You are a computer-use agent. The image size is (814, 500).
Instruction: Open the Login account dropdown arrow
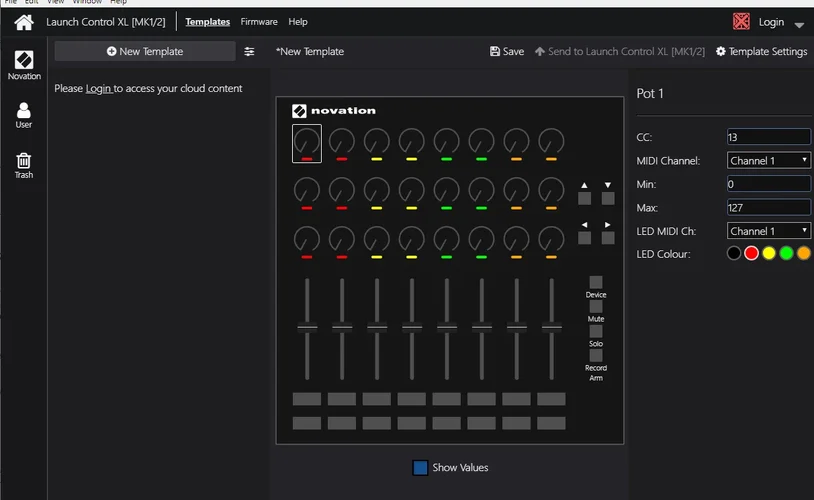(798, 23)
